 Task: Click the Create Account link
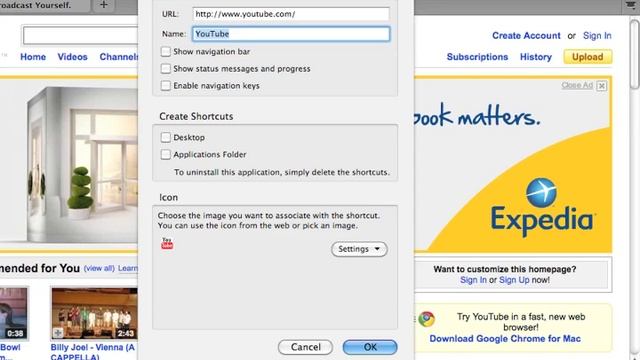pos(526,36)
